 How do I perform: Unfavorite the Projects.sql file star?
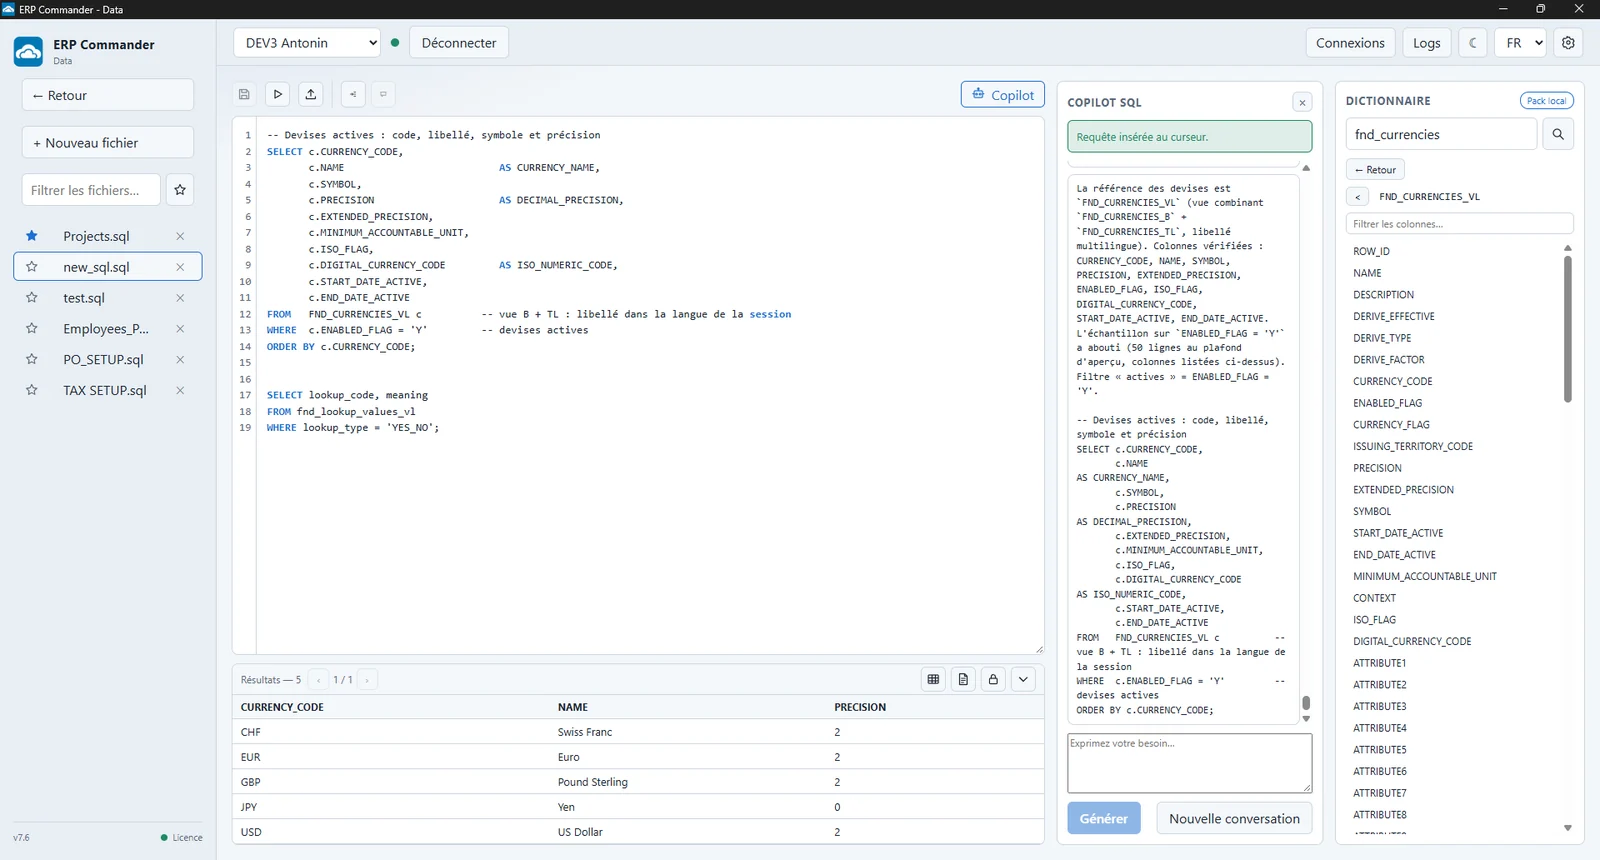pos(32,236)
